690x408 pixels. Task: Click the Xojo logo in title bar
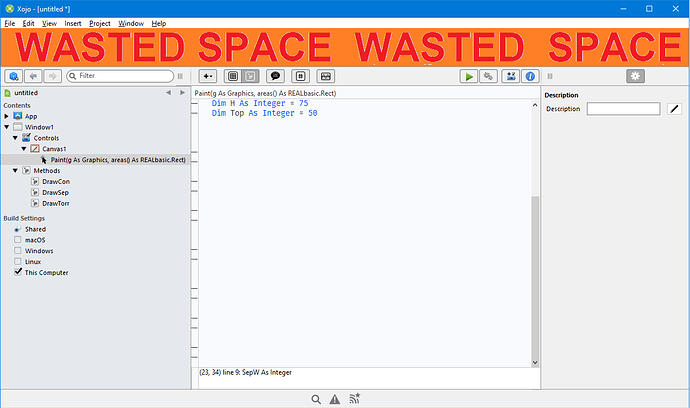point(9,9)
